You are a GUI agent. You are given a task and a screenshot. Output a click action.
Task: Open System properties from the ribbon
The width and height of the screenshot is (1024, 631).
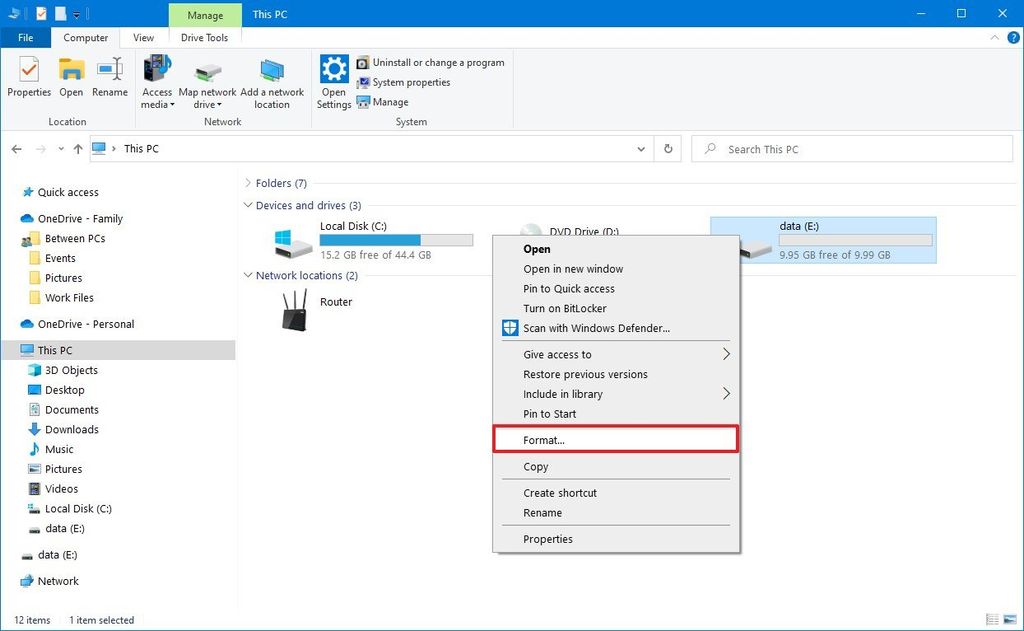(407, 82)
